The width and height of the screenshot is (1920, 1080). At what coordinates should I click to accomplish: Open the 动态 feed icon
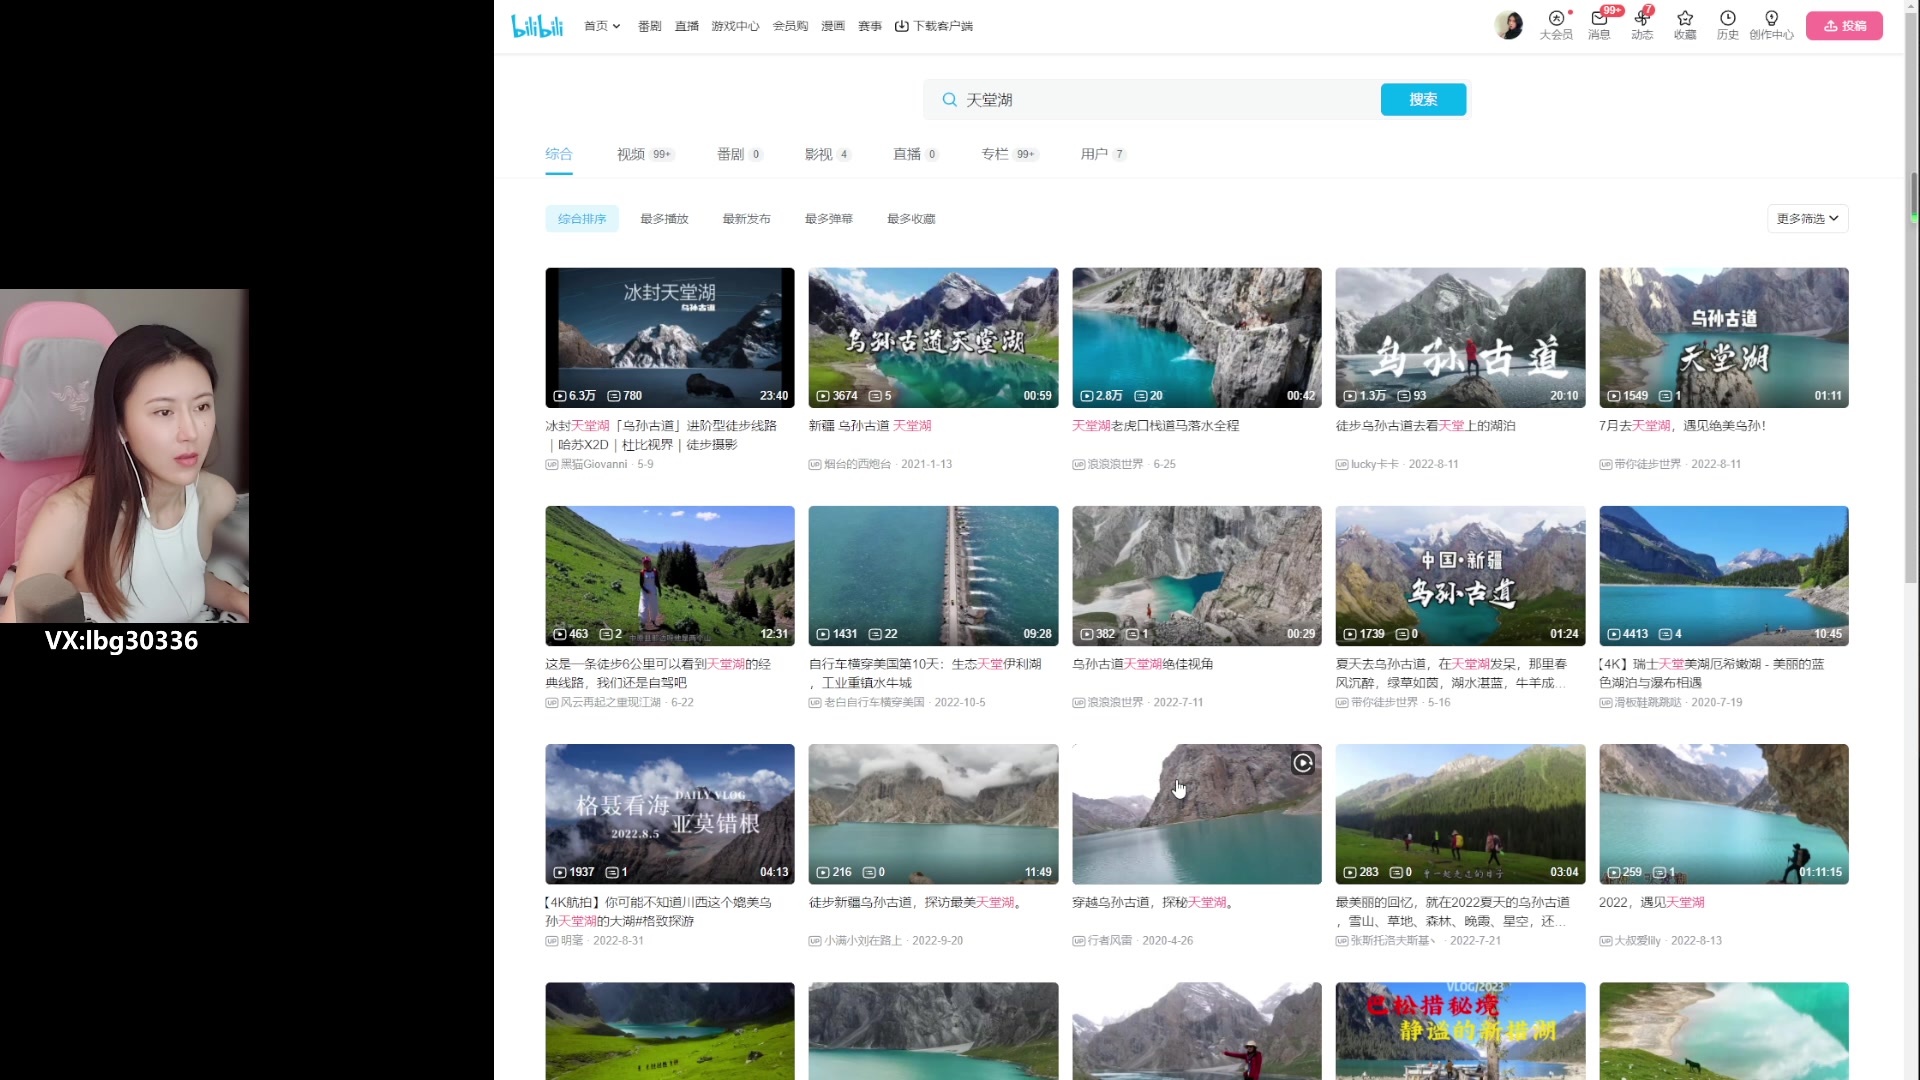coord(1642,25)
